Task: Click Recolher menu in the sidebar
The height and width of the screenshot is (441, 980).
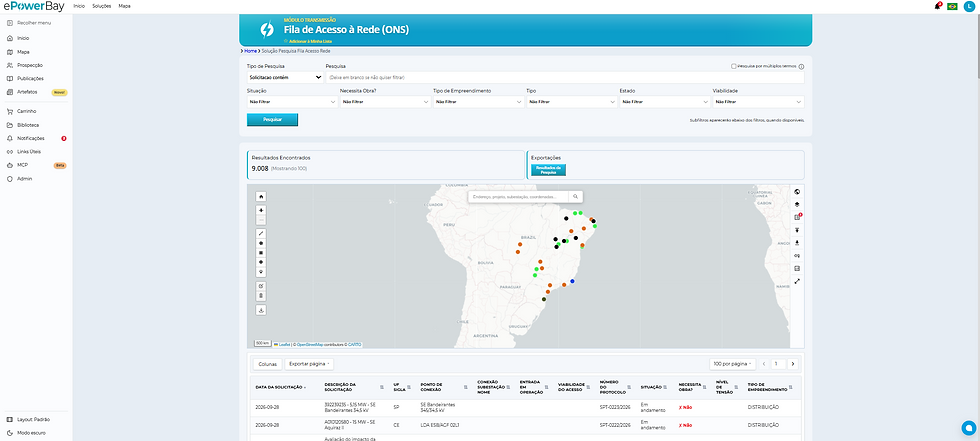Action: click(x=34, y=22)
